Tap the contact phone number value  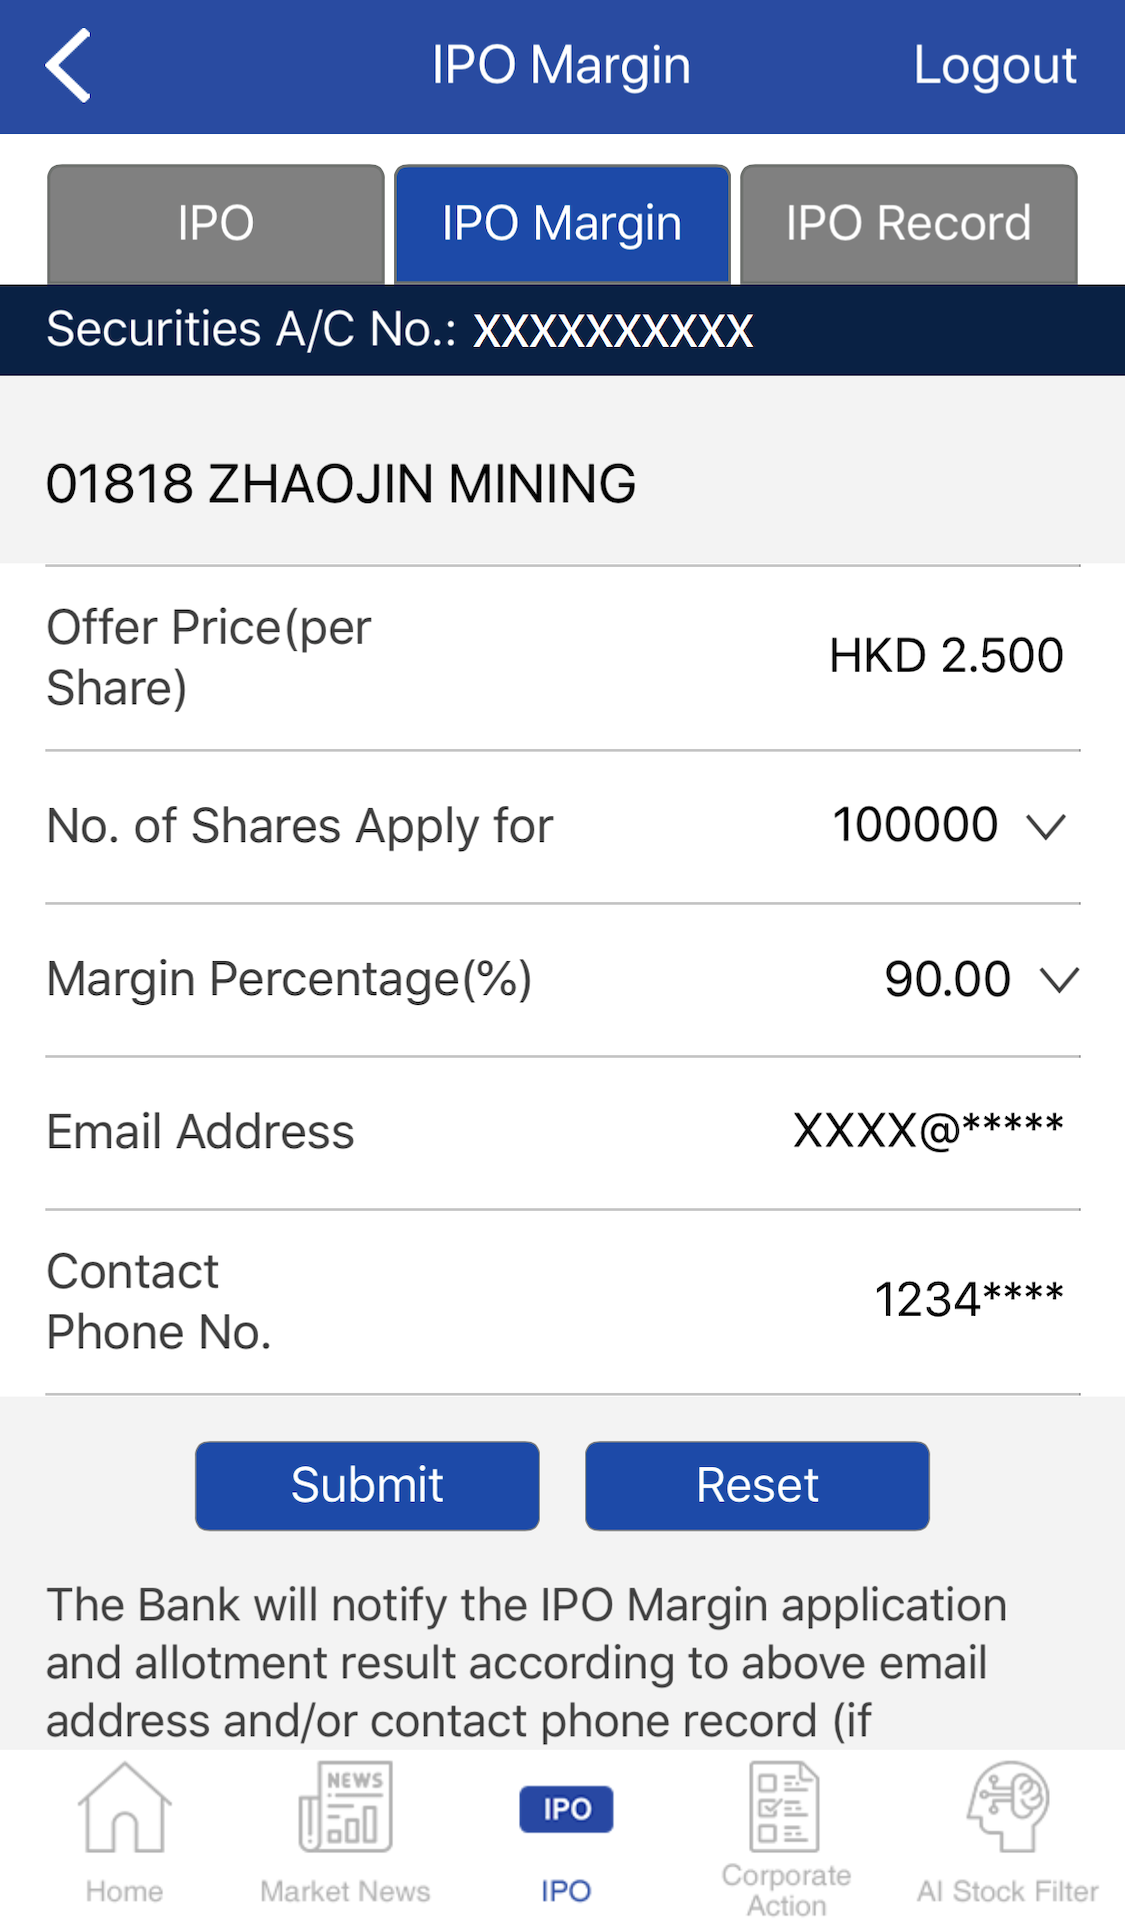tap(968, 1300)
